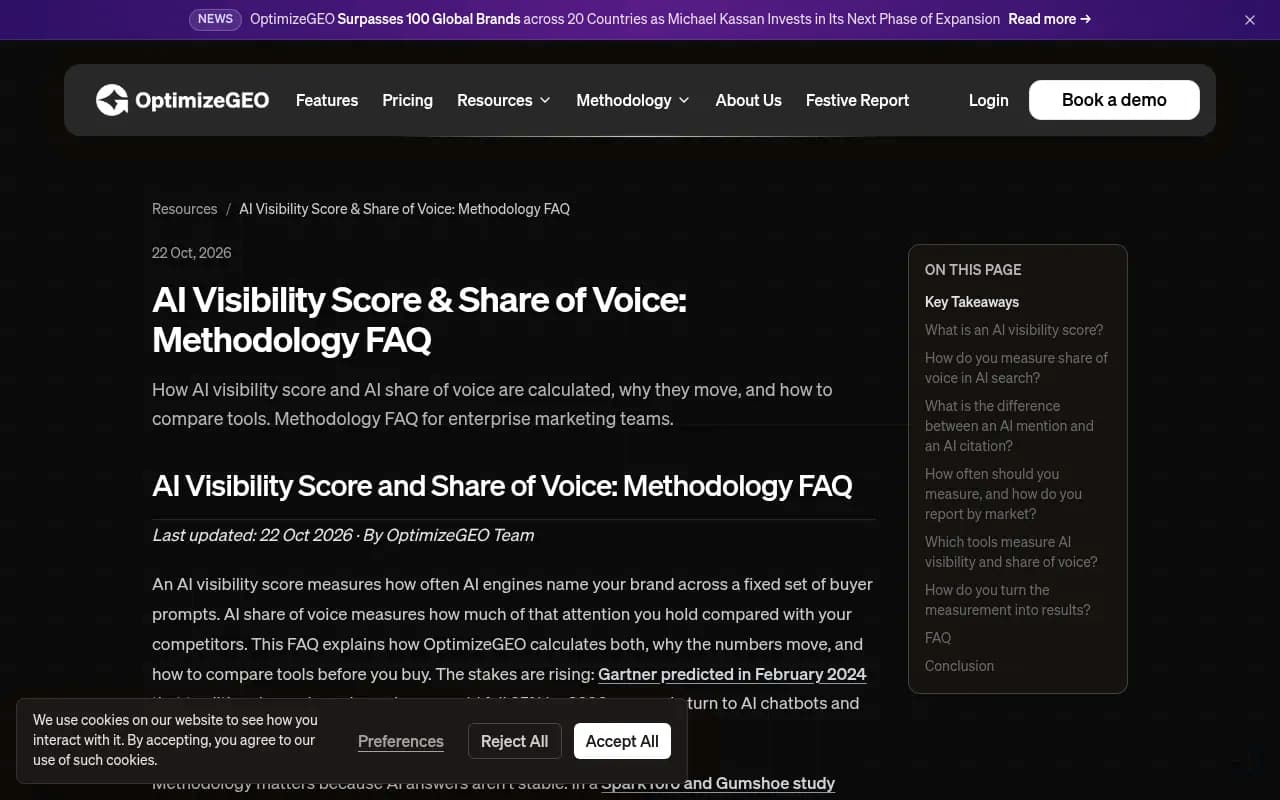The image size is (1280, 800).
Task: Click Read more in news banner
Action: coord(1049,19)
